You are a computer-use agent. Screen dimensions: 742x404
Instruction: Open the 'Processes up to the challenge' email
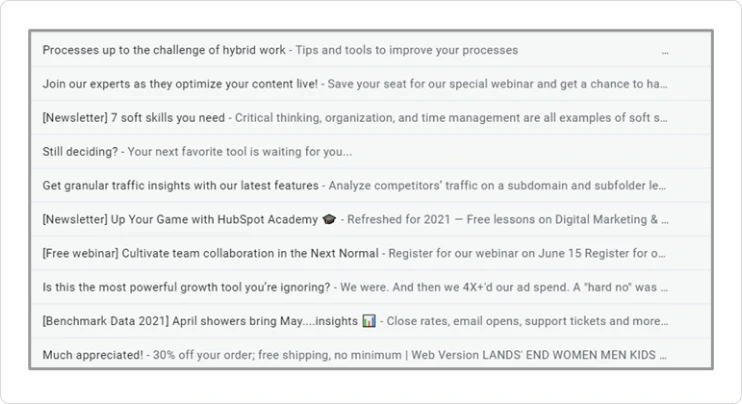(x=371, y=50)
